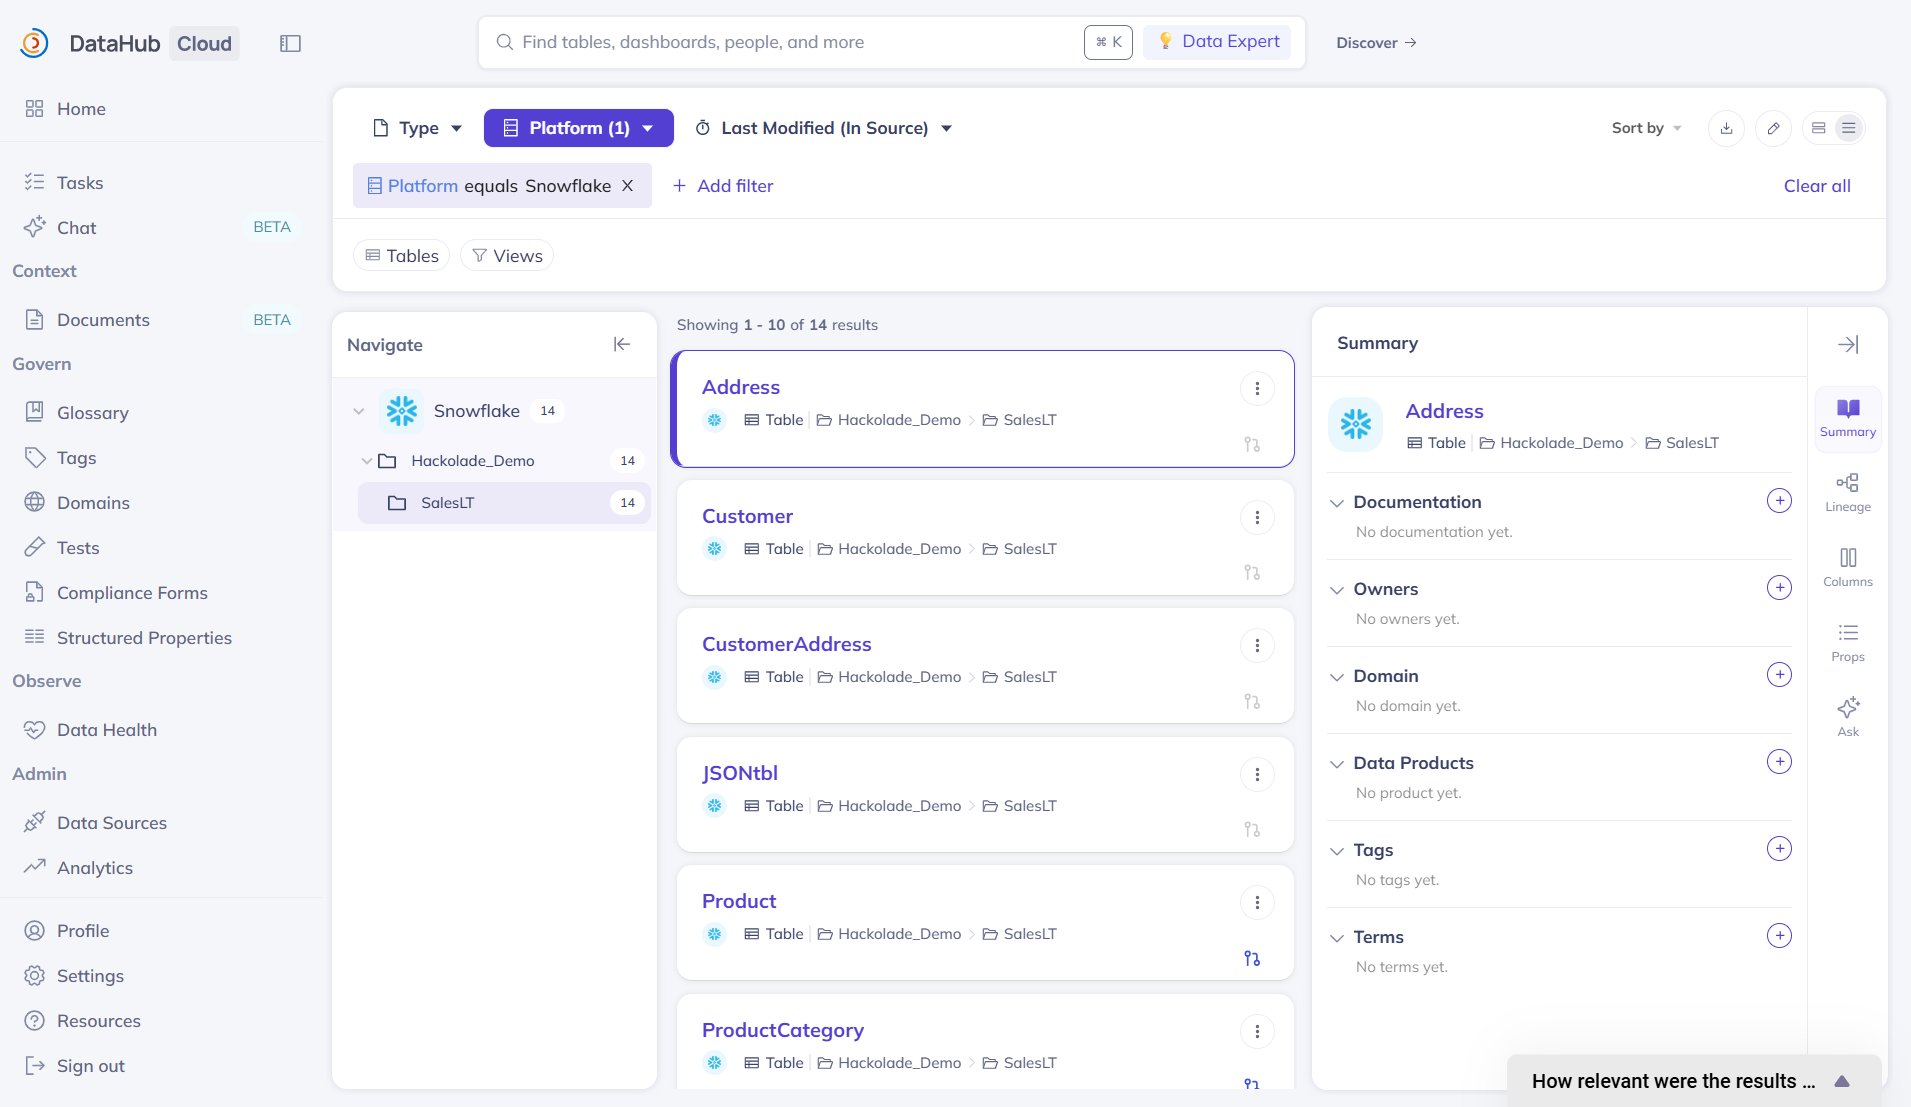
Task: Click the Add filter button
Action: pos(723,186)
